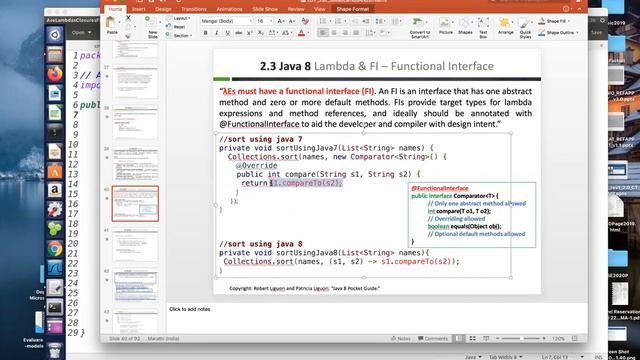The width and height of the screenshot is (640, 360).
Task: Click the Notes button in status bar
Action: [x=400, y=338]
